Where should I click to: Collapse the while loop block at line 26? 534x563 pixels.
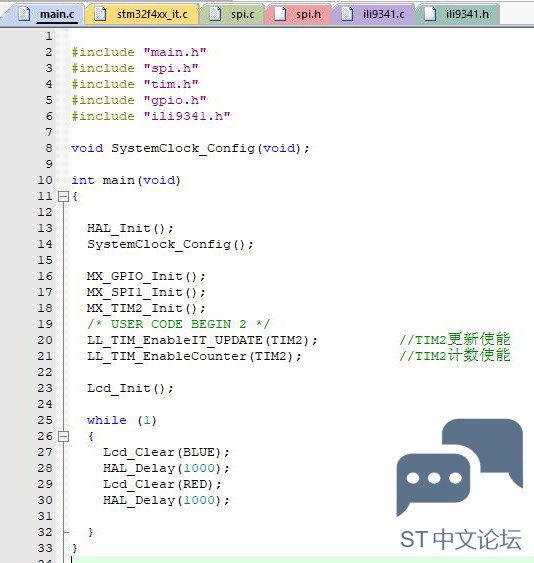pos(64,436)
